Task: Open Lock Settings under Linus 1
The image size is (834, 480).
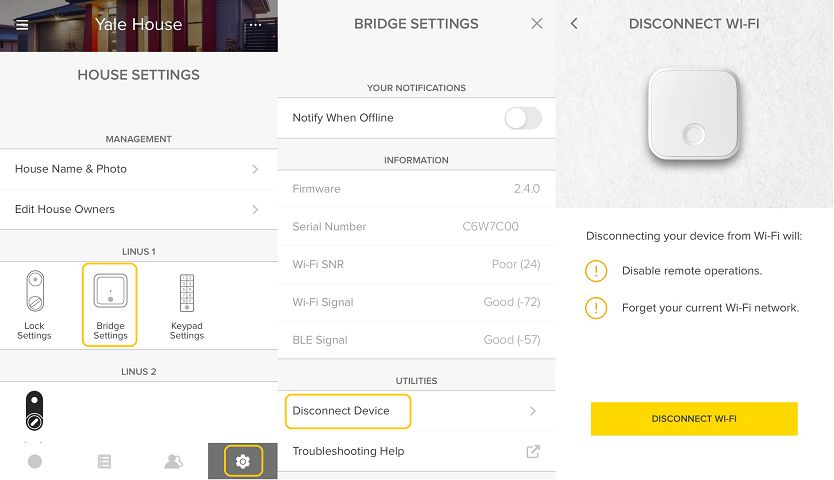Action: pos(35,305)
